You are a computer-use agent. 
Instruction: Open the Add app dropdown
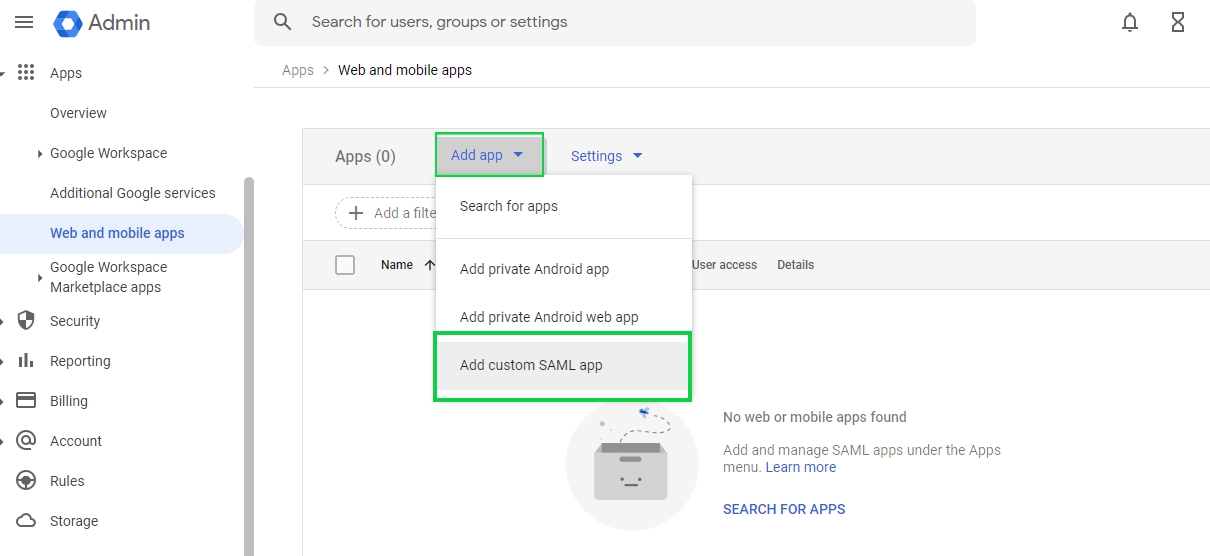tap(488, 155)
